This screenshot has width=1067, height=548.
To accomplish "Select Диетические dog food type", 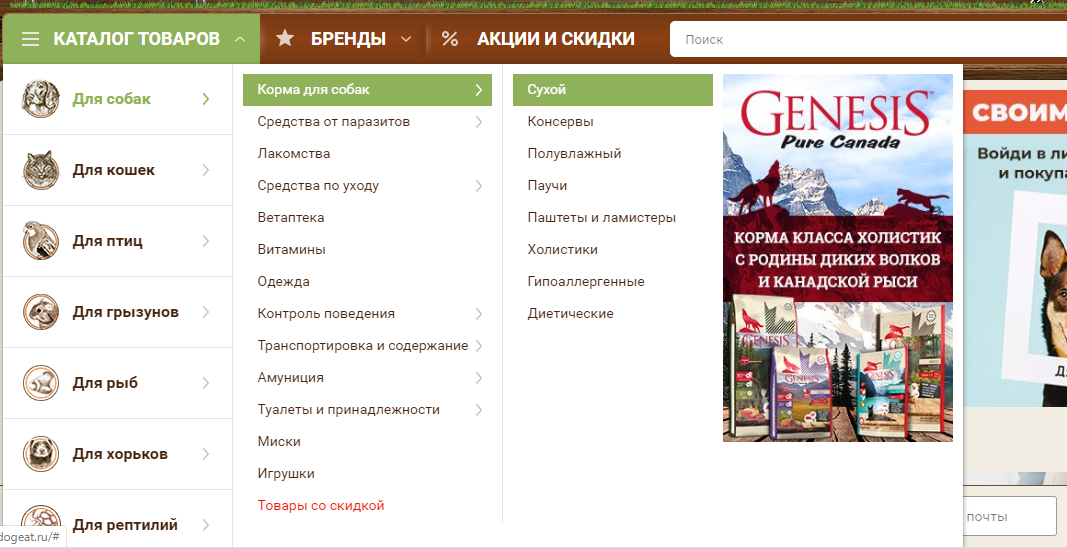I will pyautogui.click(x=570, y=314).
